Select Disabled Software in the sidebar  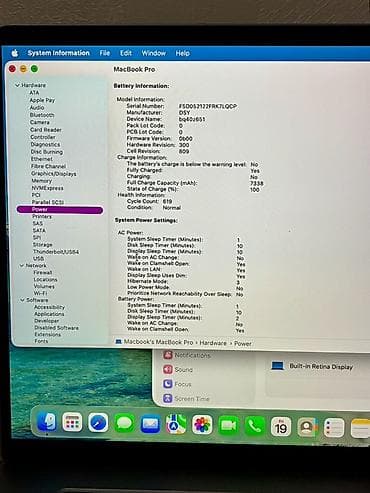click(x=57, y=328)
